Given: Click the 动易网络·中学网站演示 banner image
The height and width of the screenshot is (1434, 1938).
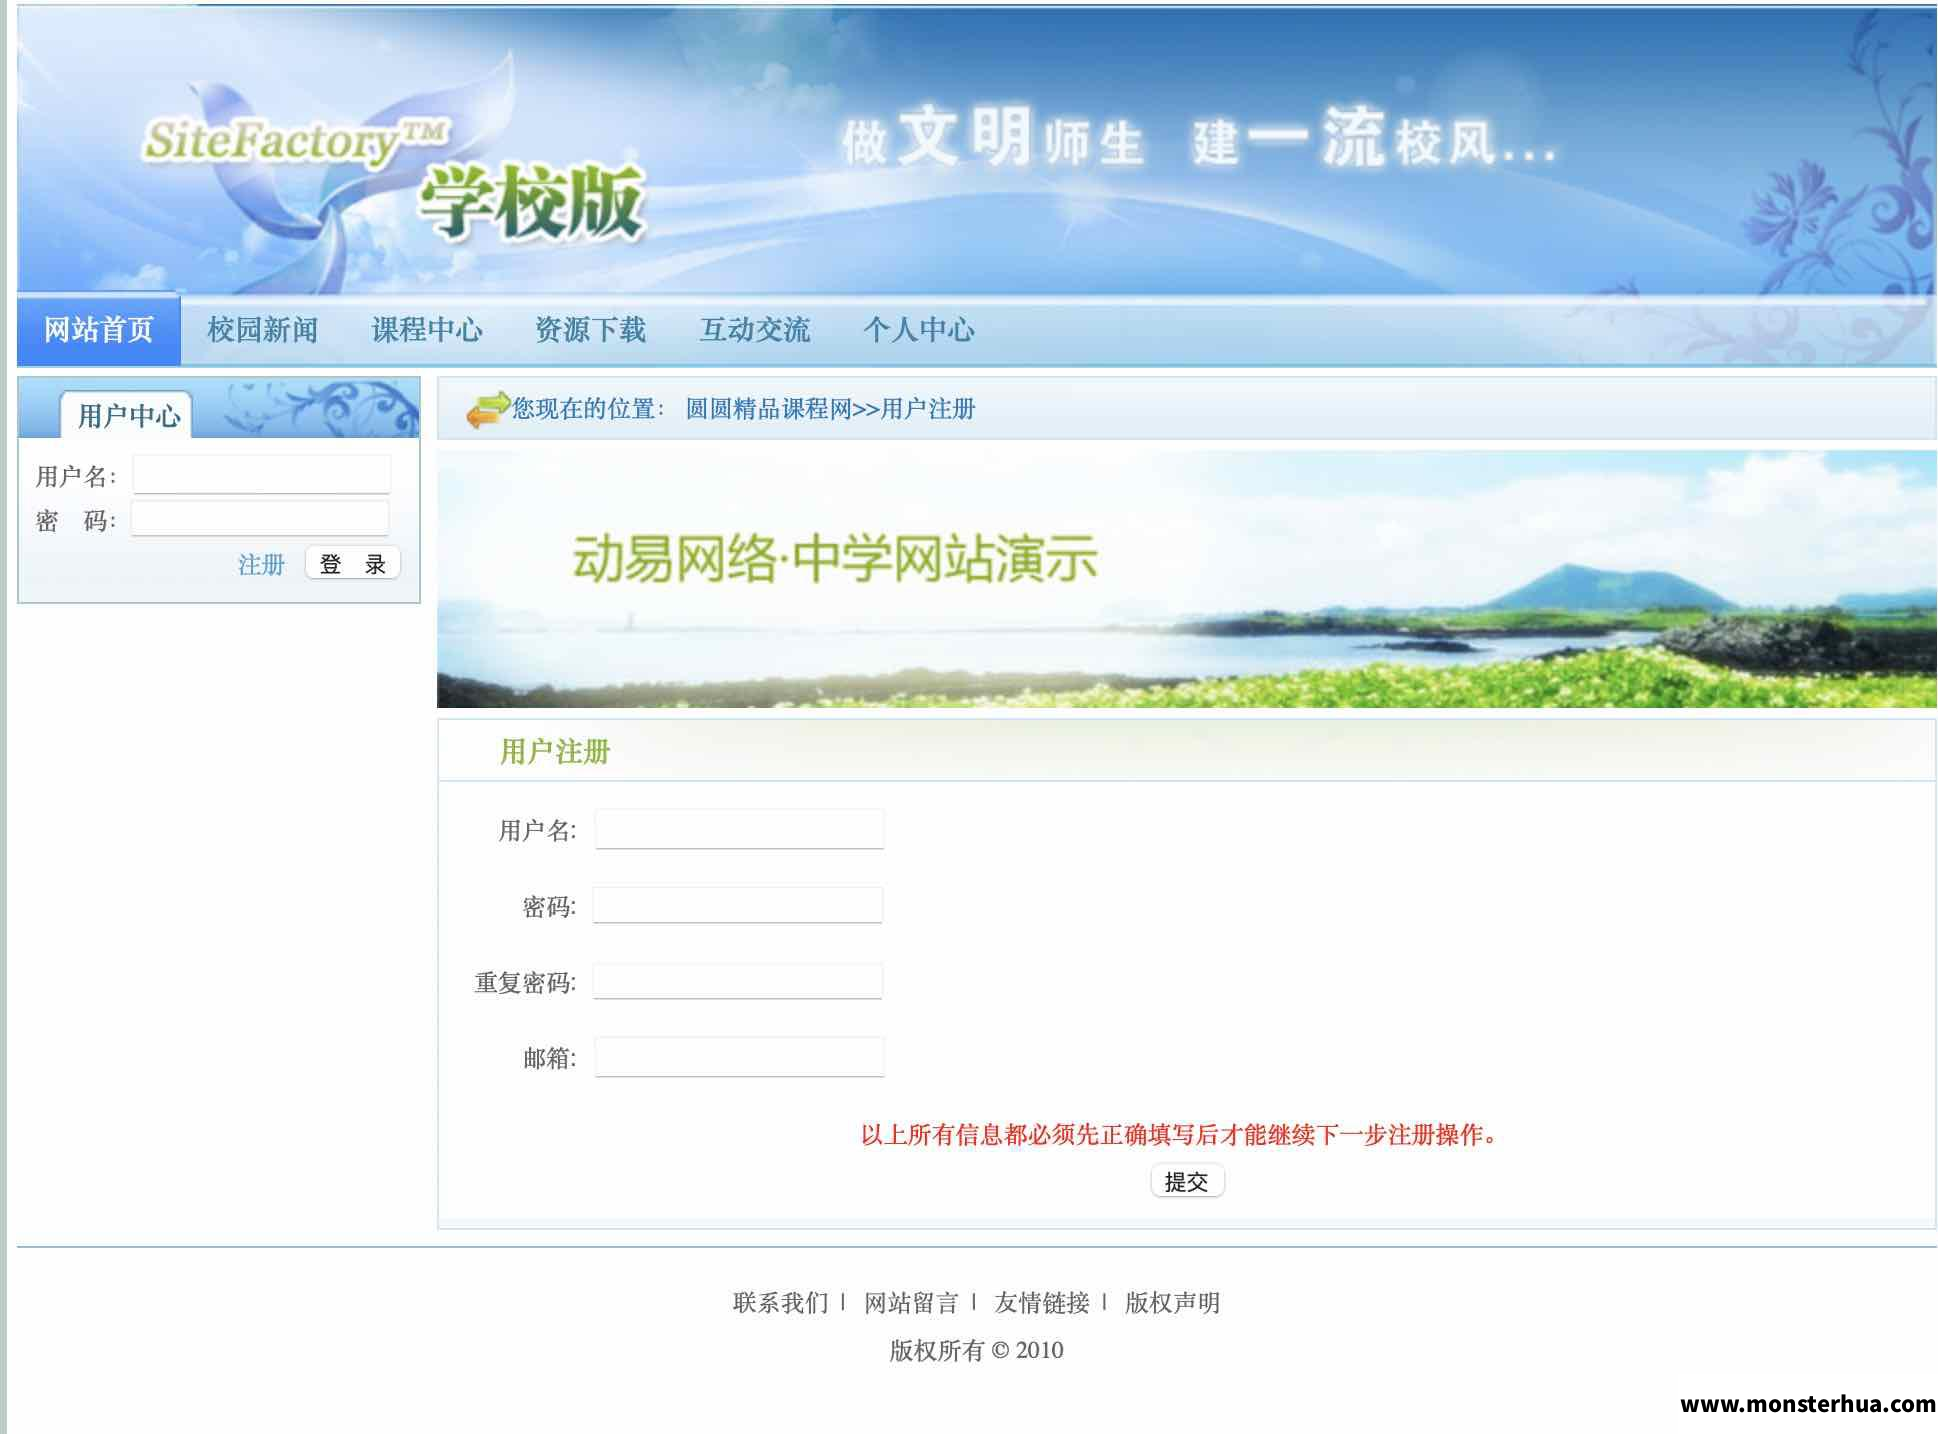Looking at the screenshot, I should (x=1186, y=580).
